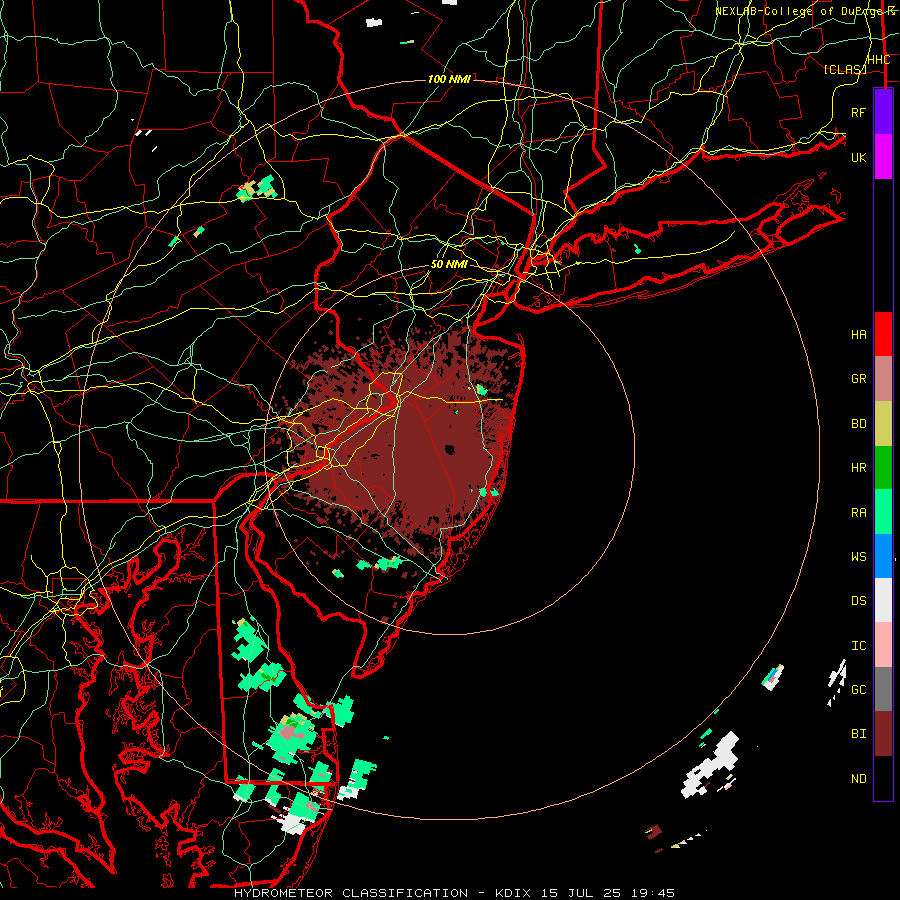
Task: Select the 'GR' legend label
Action: (859, 379)
